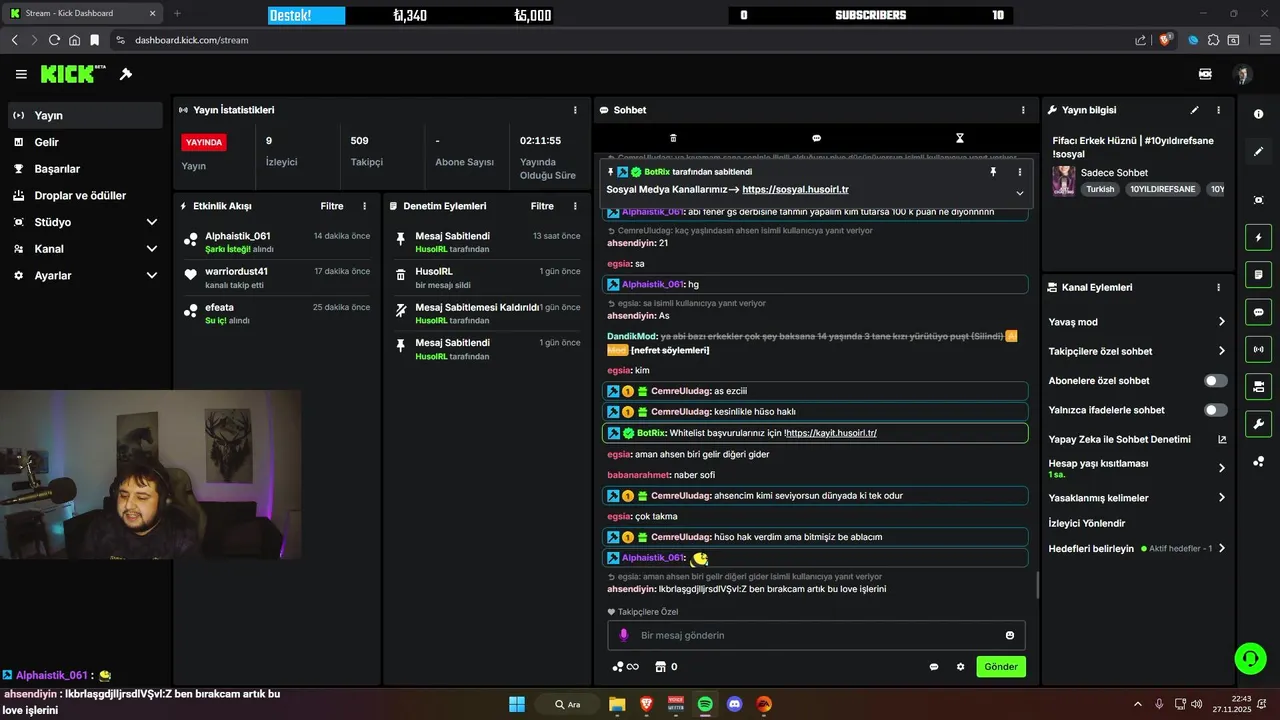The width and height of the screenshot is (1280, 720).
Task: Go to Başarılar in the sidebar
Action: pyautogui.click(x=85, y=169)
